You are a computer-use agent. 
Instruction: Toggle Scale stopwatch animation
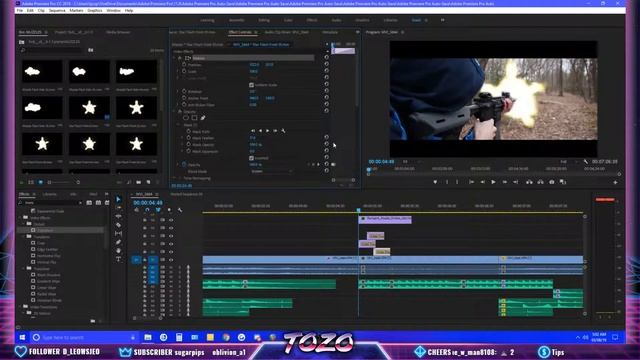coord(184,71)
